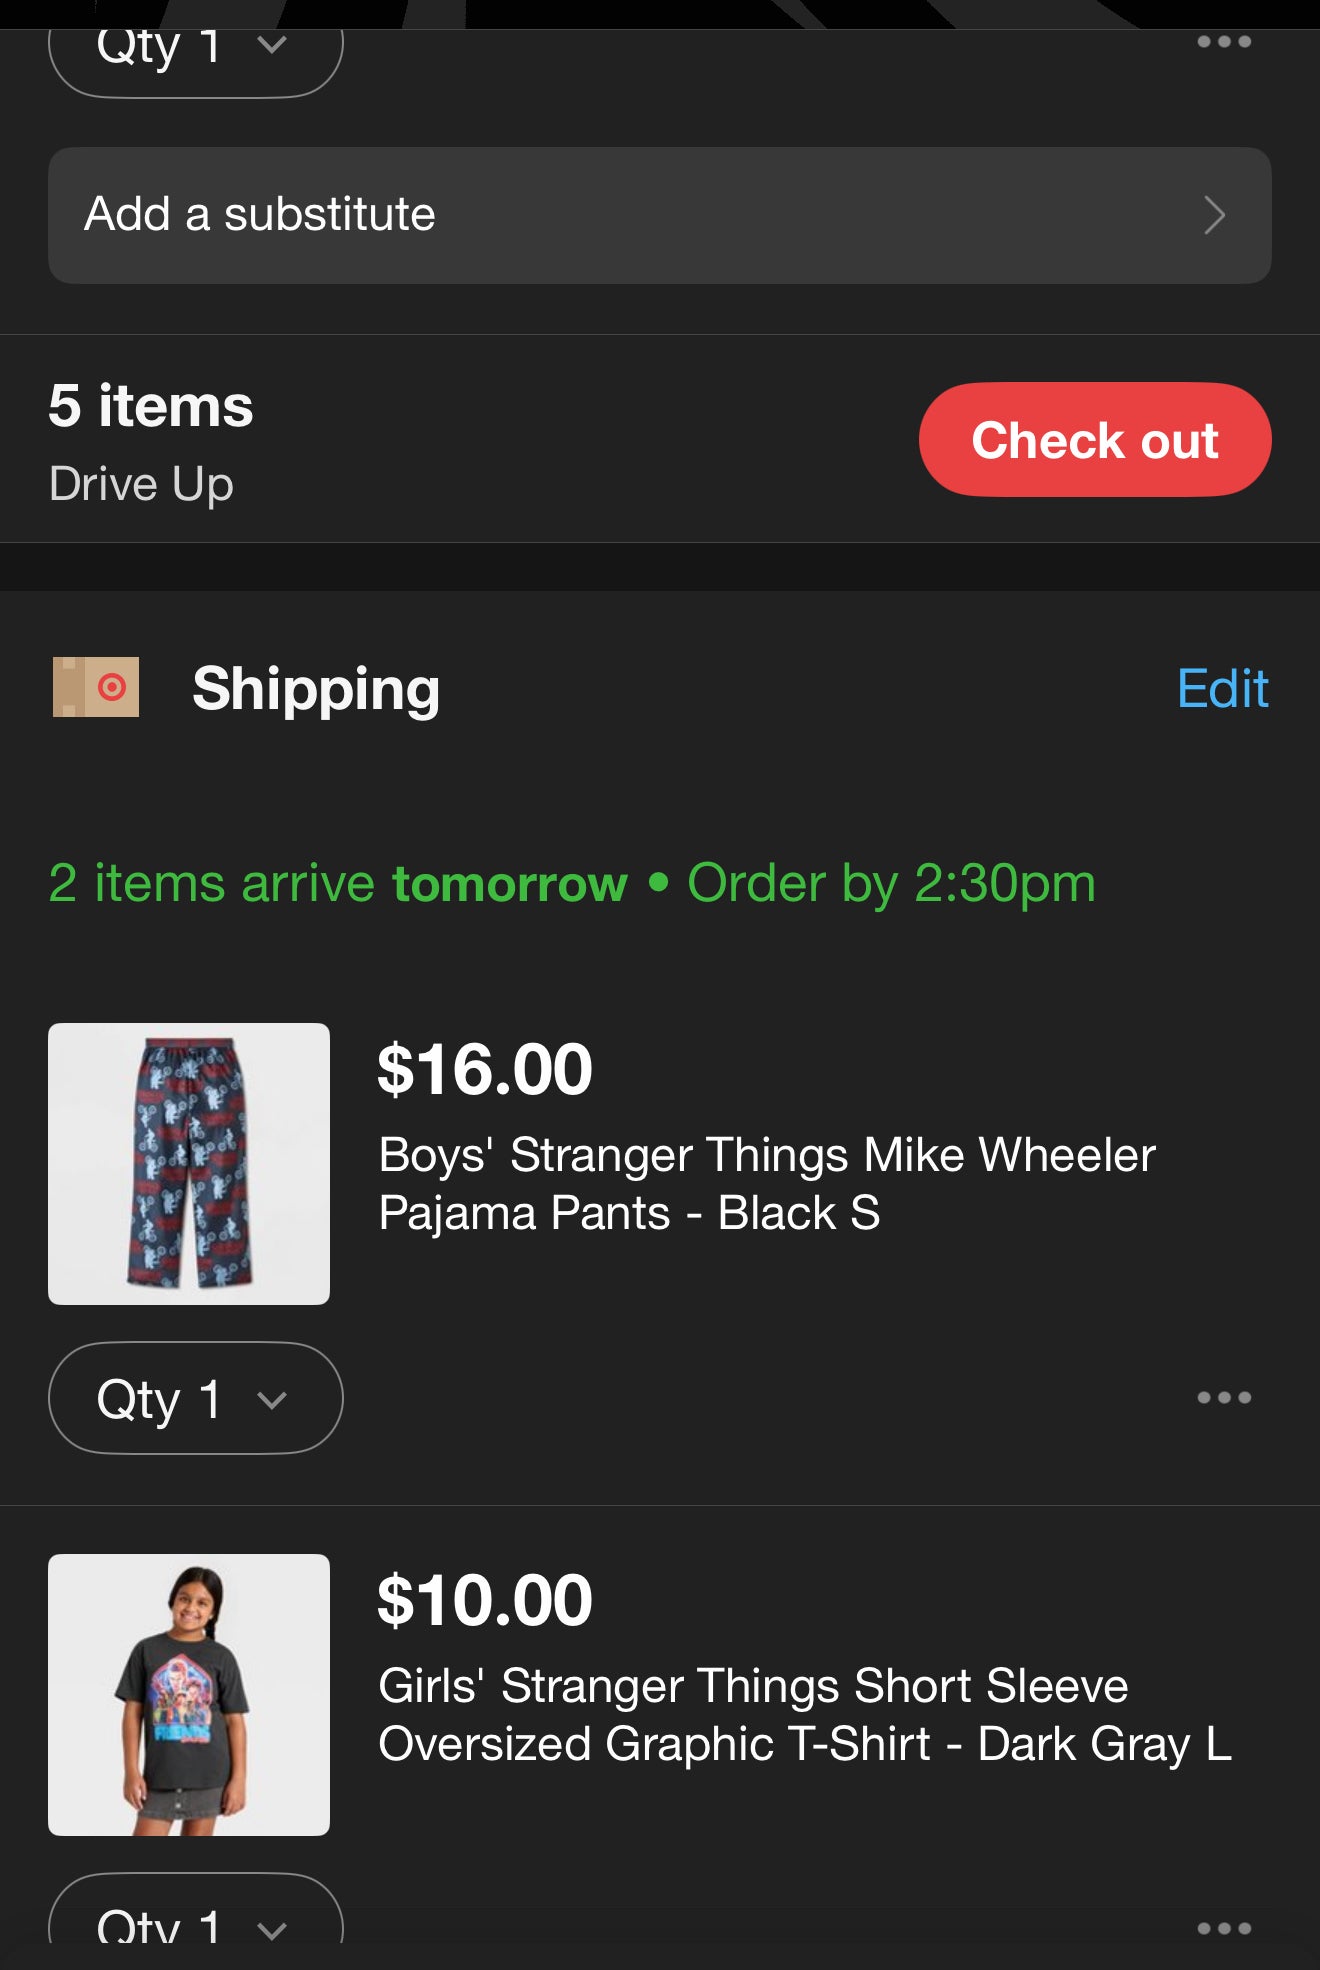Select the Drive Up fulfillment label
This screenshot has height=1970, width=1320.
pyautogui.click(x=141, y=484)
